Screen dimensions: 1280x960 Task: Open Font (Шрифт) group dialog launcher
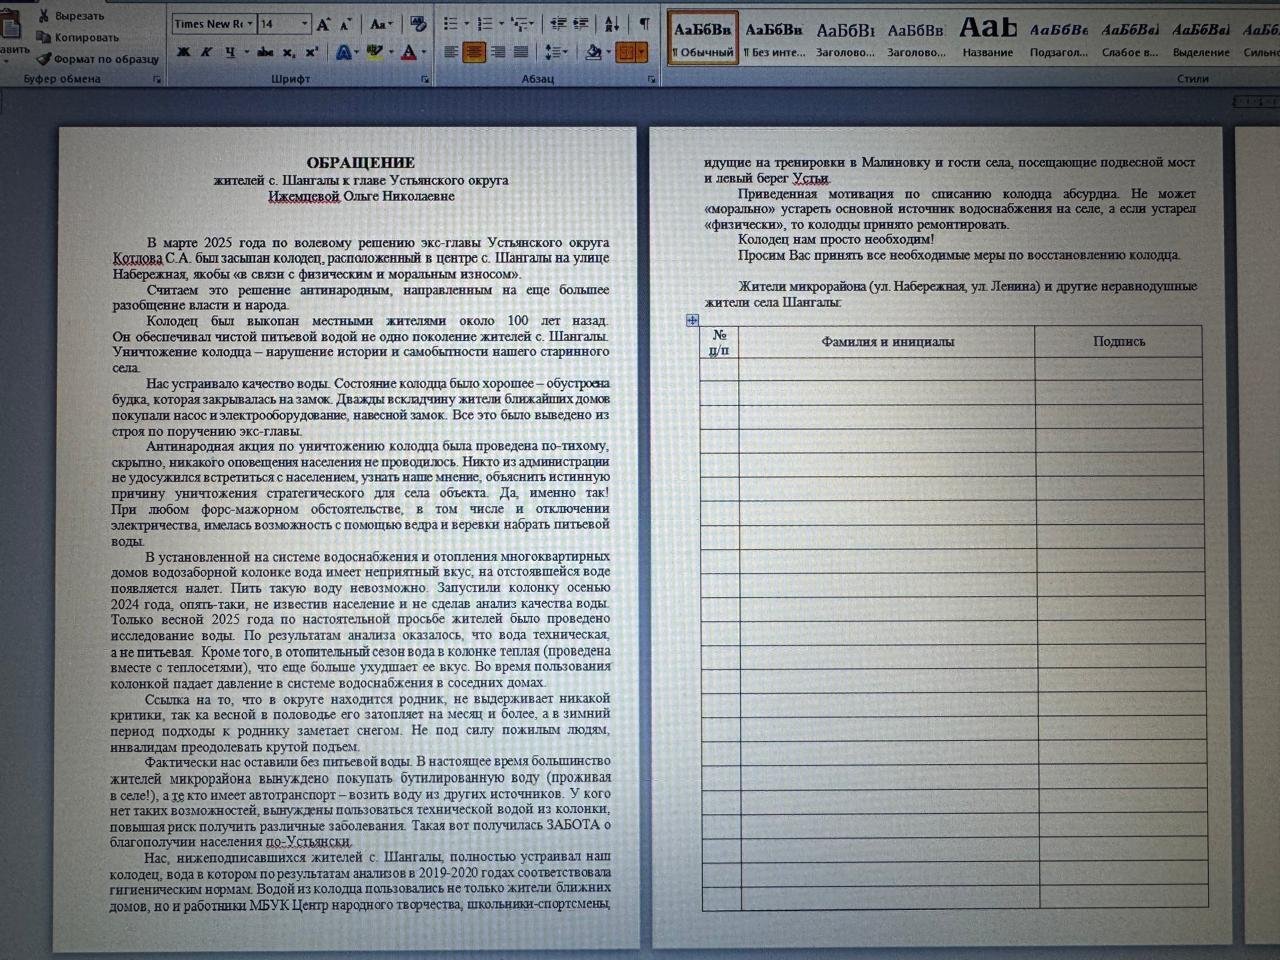[x=425, y=79]
